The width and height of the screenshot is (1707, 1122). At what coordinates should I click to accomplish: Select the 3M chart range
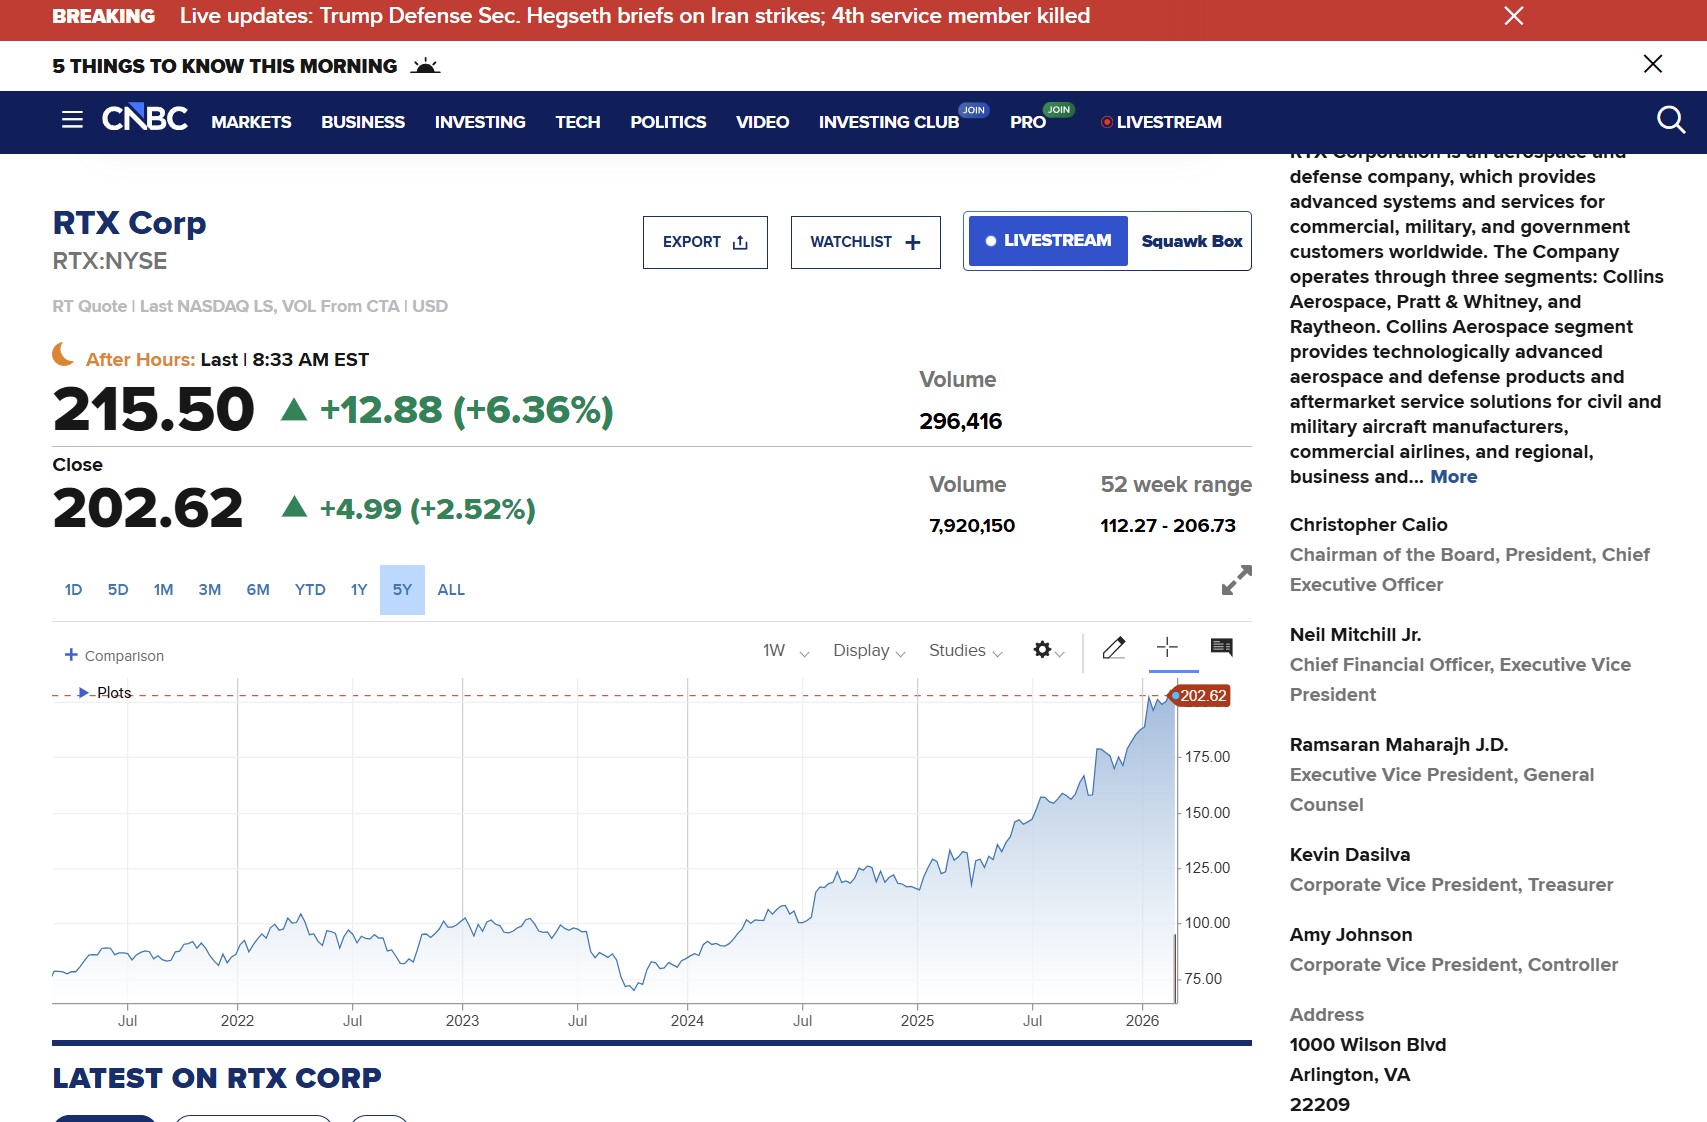(x=209, y=590)
